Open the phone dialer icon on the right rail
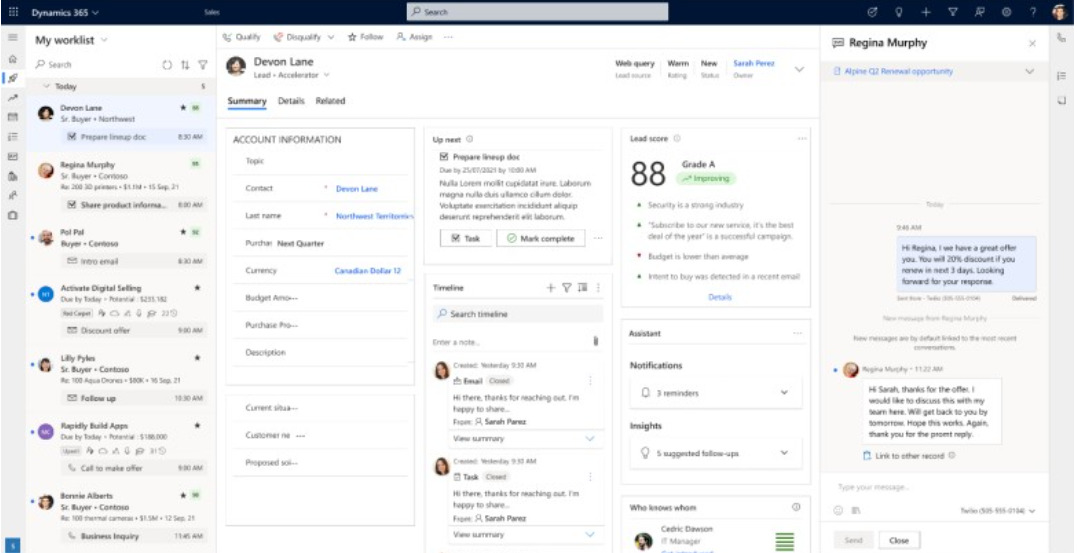The height and width of the screenshot is (553, 1077). 1061,38
